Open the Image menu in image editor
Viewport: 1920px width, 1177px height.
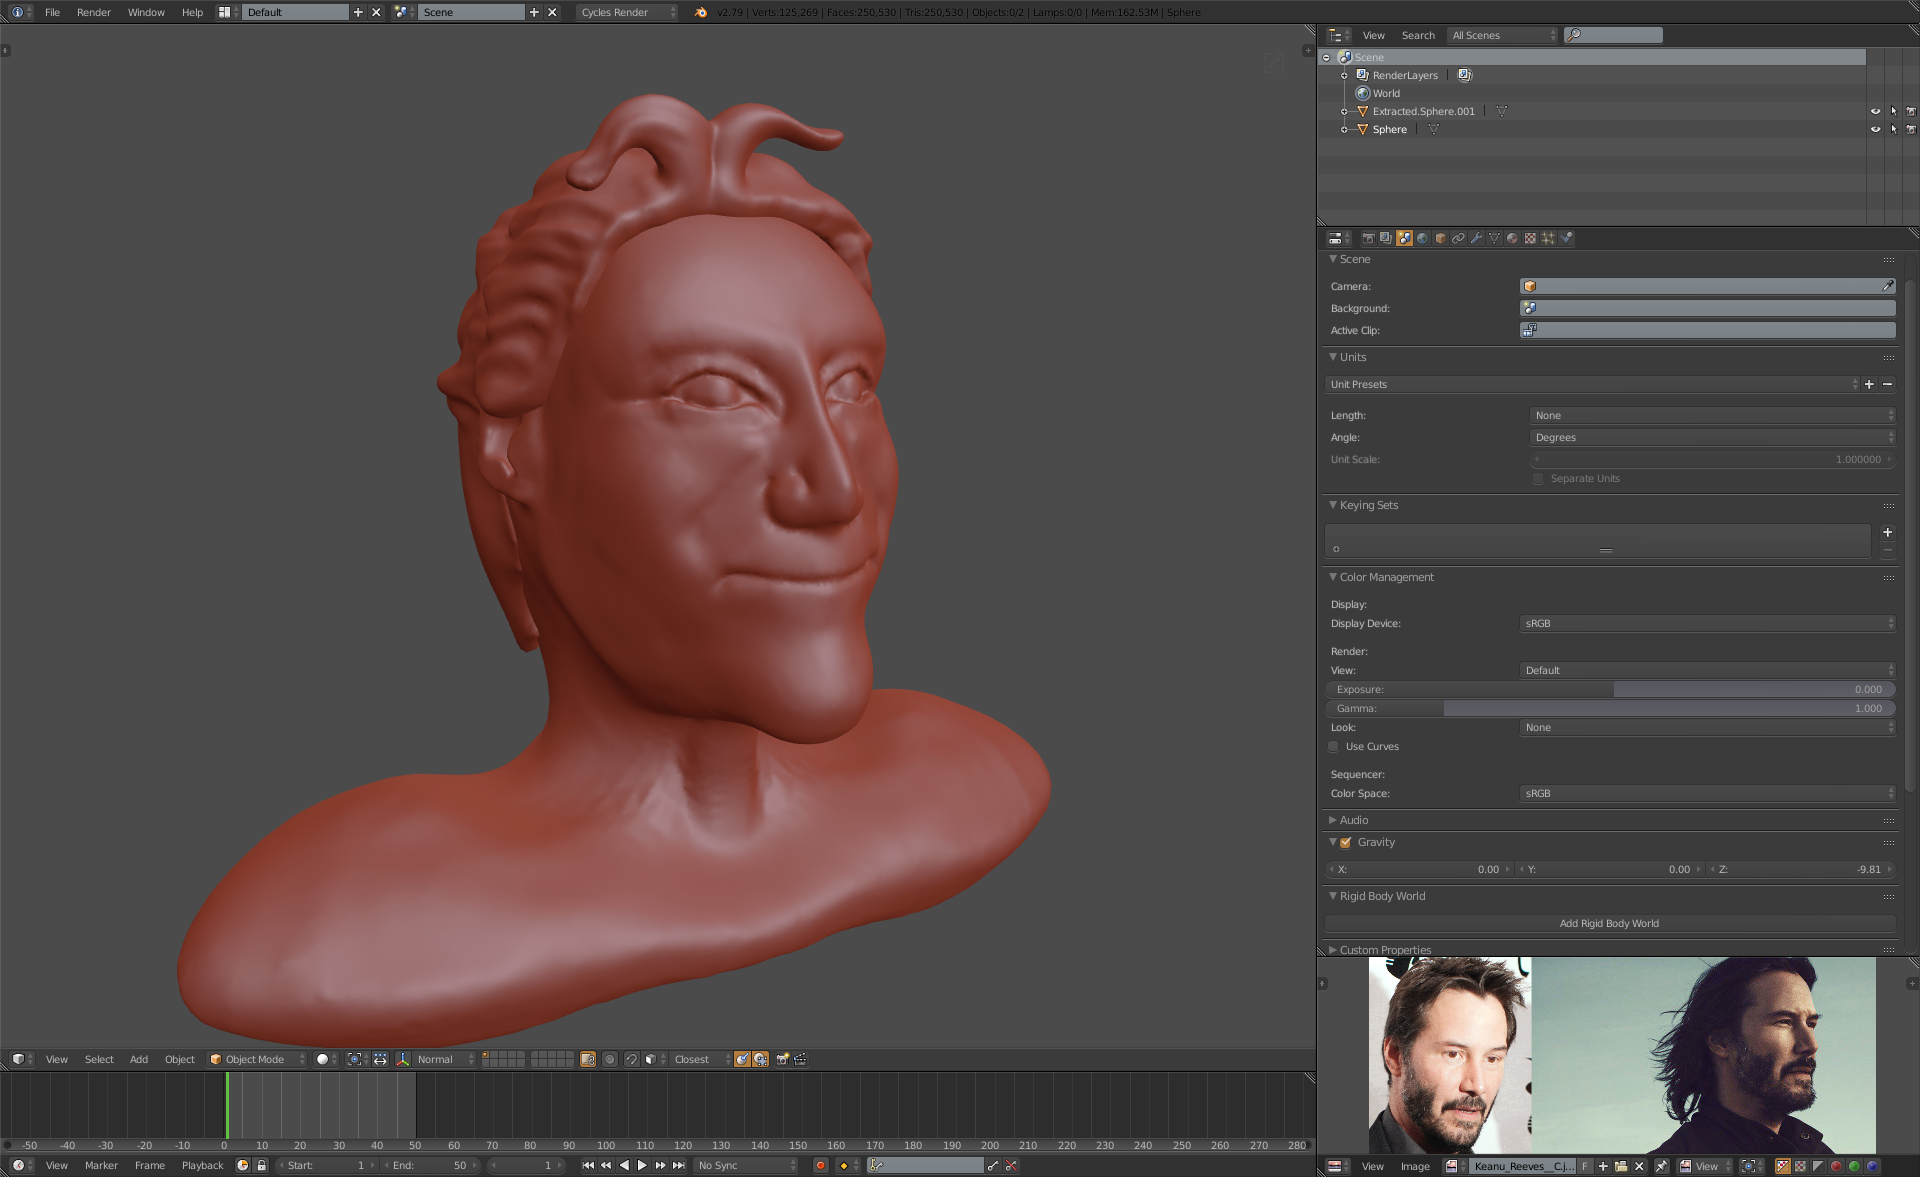coord(1414,1166)
